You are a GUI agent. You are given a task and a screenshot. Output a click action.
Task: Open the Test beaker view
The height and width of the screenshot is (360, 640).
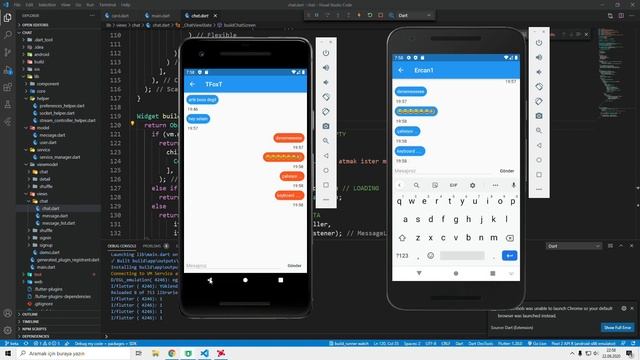pos(7,104)
